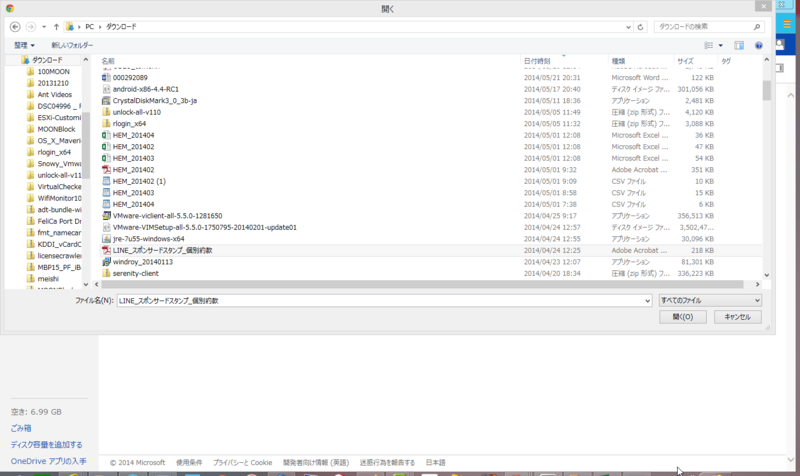Click the file list scroll right arrow

tap(757, 284)
